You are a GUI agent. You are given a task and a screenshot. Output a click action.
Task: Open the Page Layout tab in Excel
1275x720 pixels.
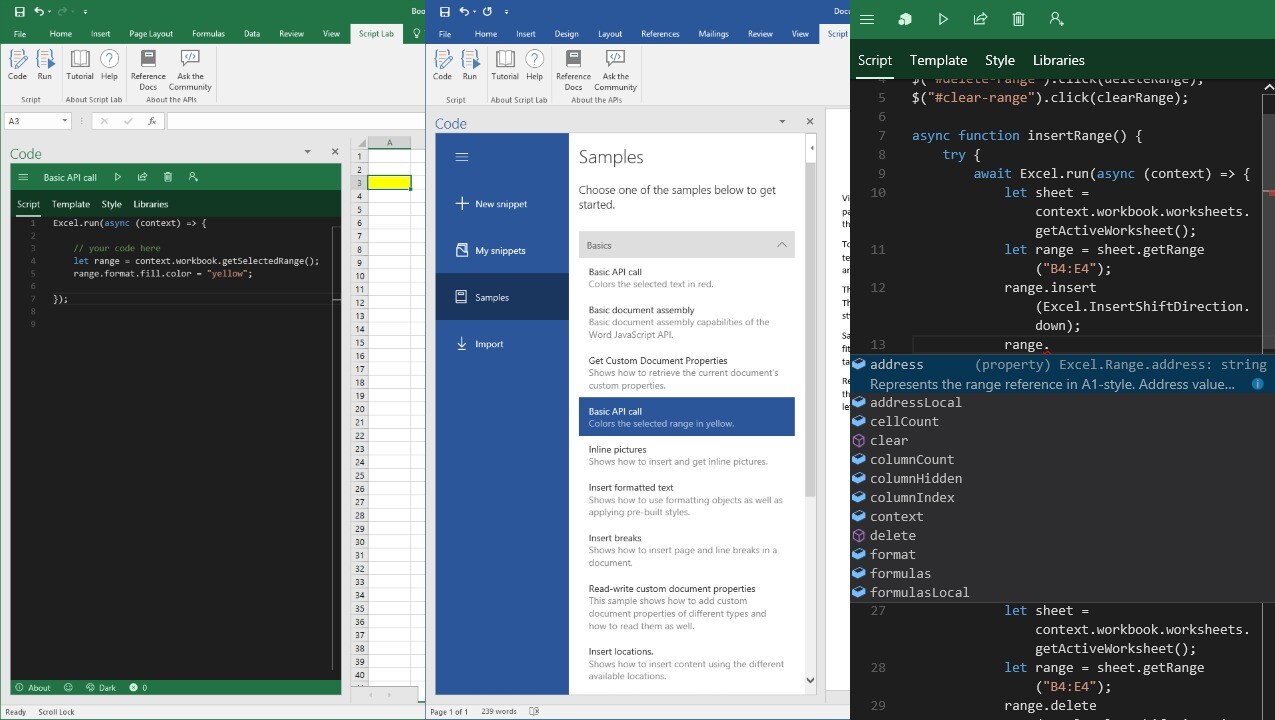(x=151, y=34)
